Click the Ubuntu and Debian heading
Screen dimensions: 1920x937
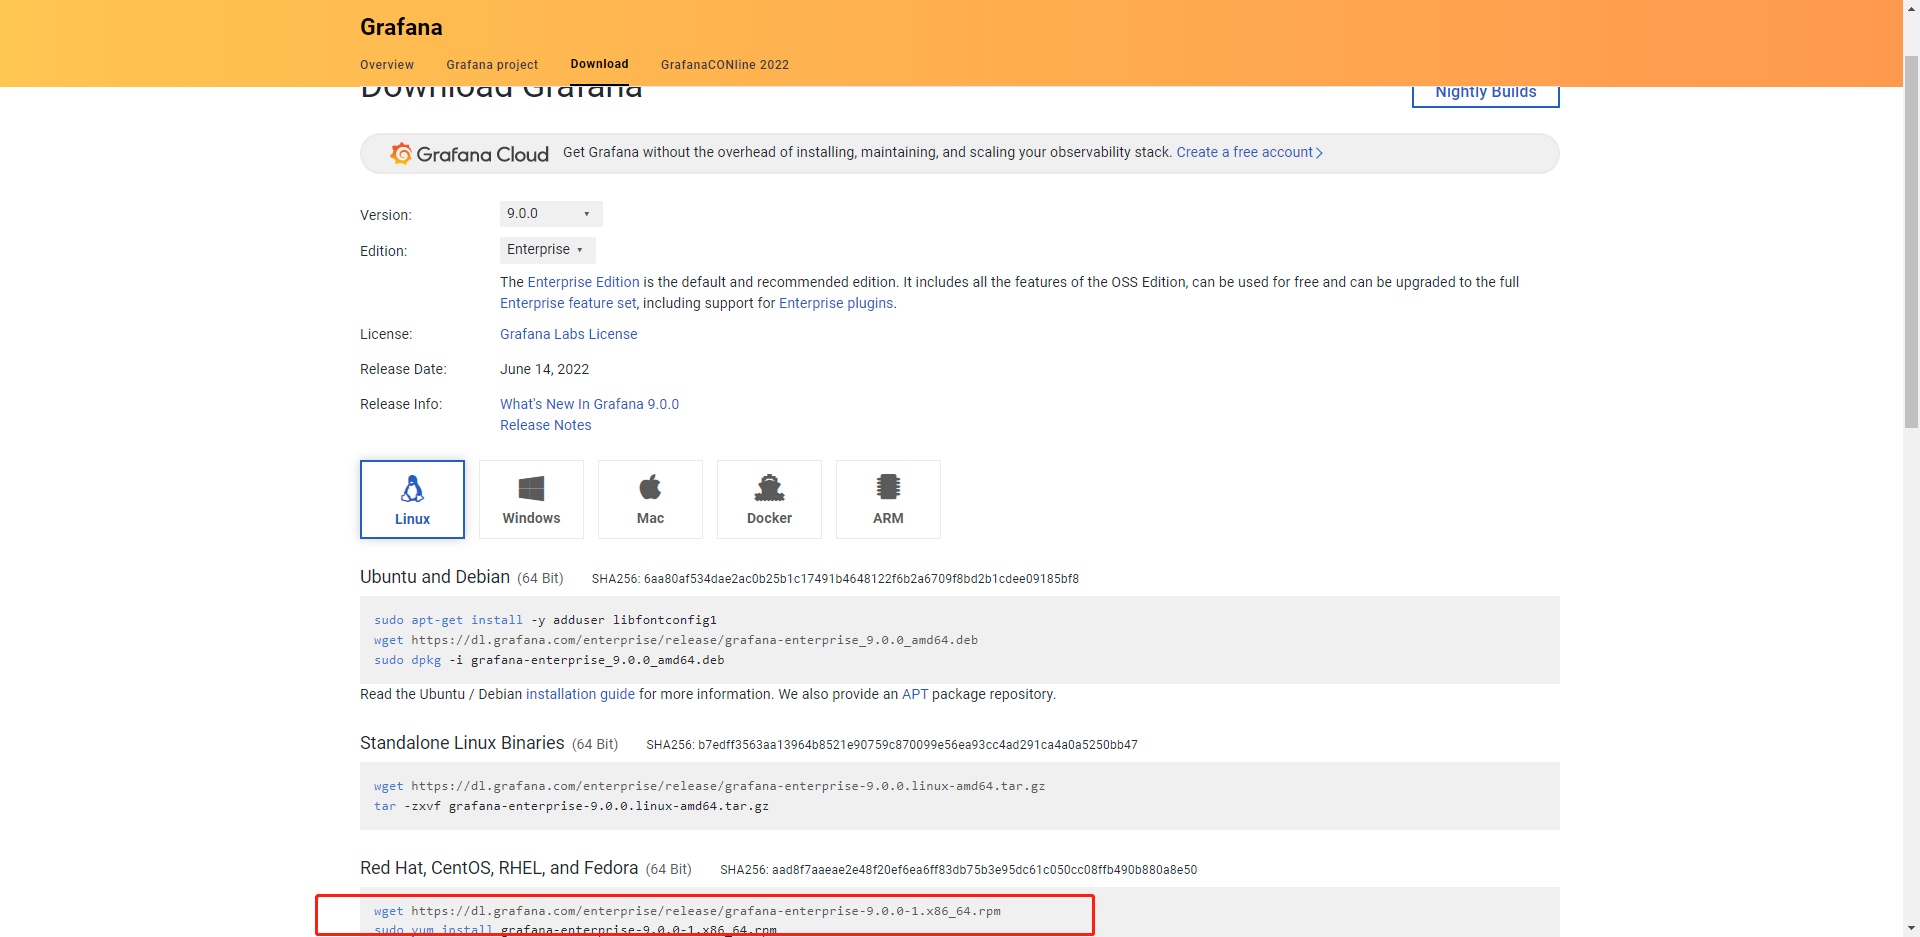point(435,577)
